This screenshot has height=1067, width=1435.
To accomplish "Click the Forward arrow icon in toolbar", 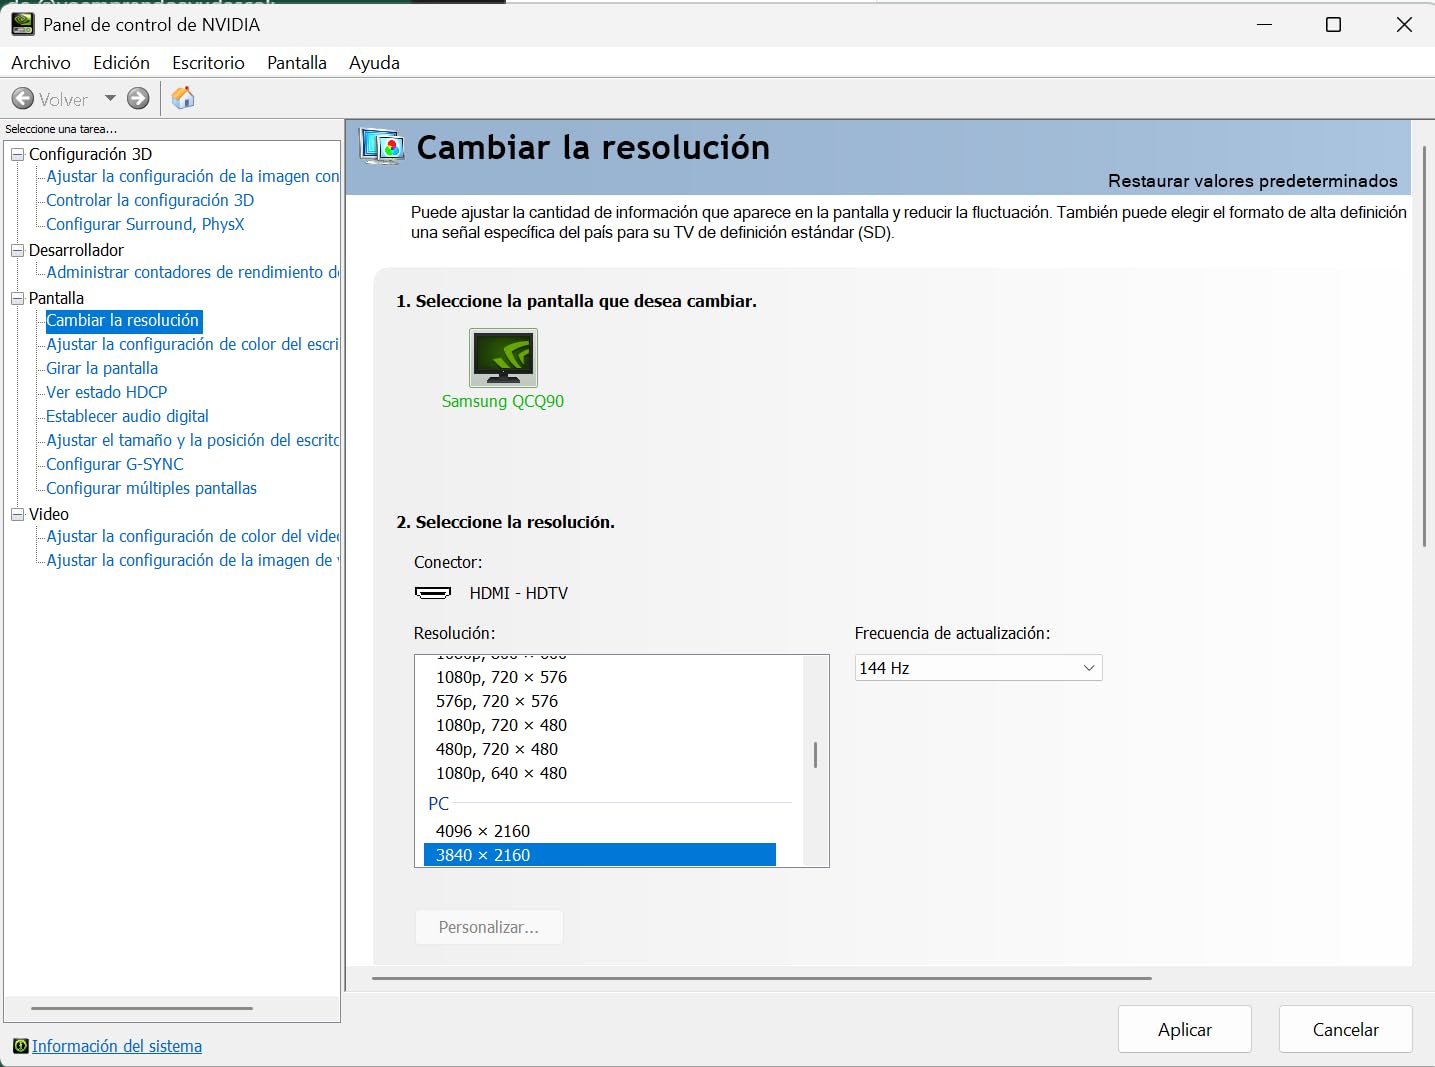I will [138, 99].
